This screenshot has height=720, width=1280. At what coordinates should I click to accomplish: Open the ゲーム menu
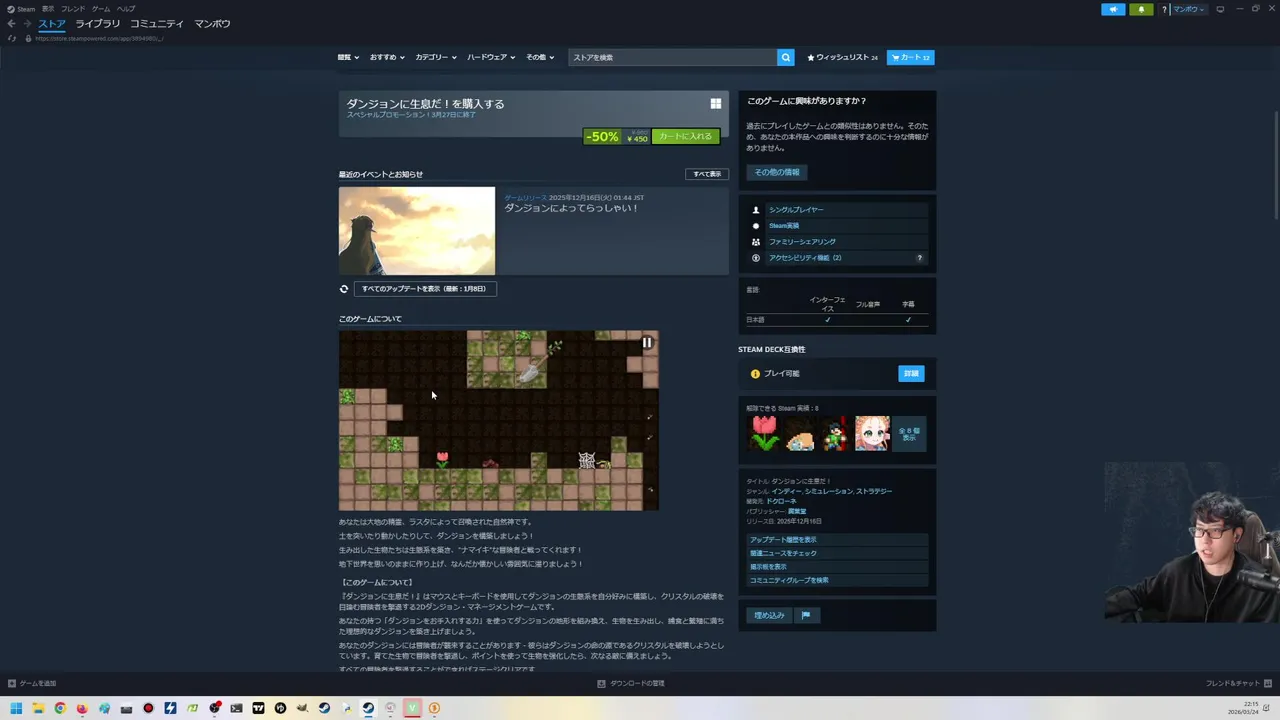tap(101, 9)
